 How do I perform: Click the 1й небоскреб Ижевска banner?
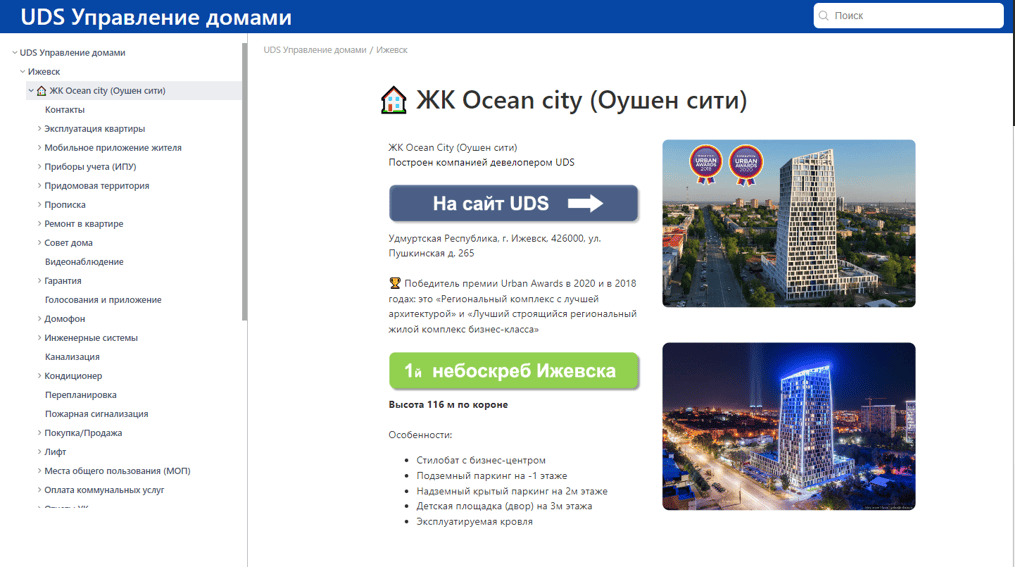pyautogui.click(x=514, y=371)
